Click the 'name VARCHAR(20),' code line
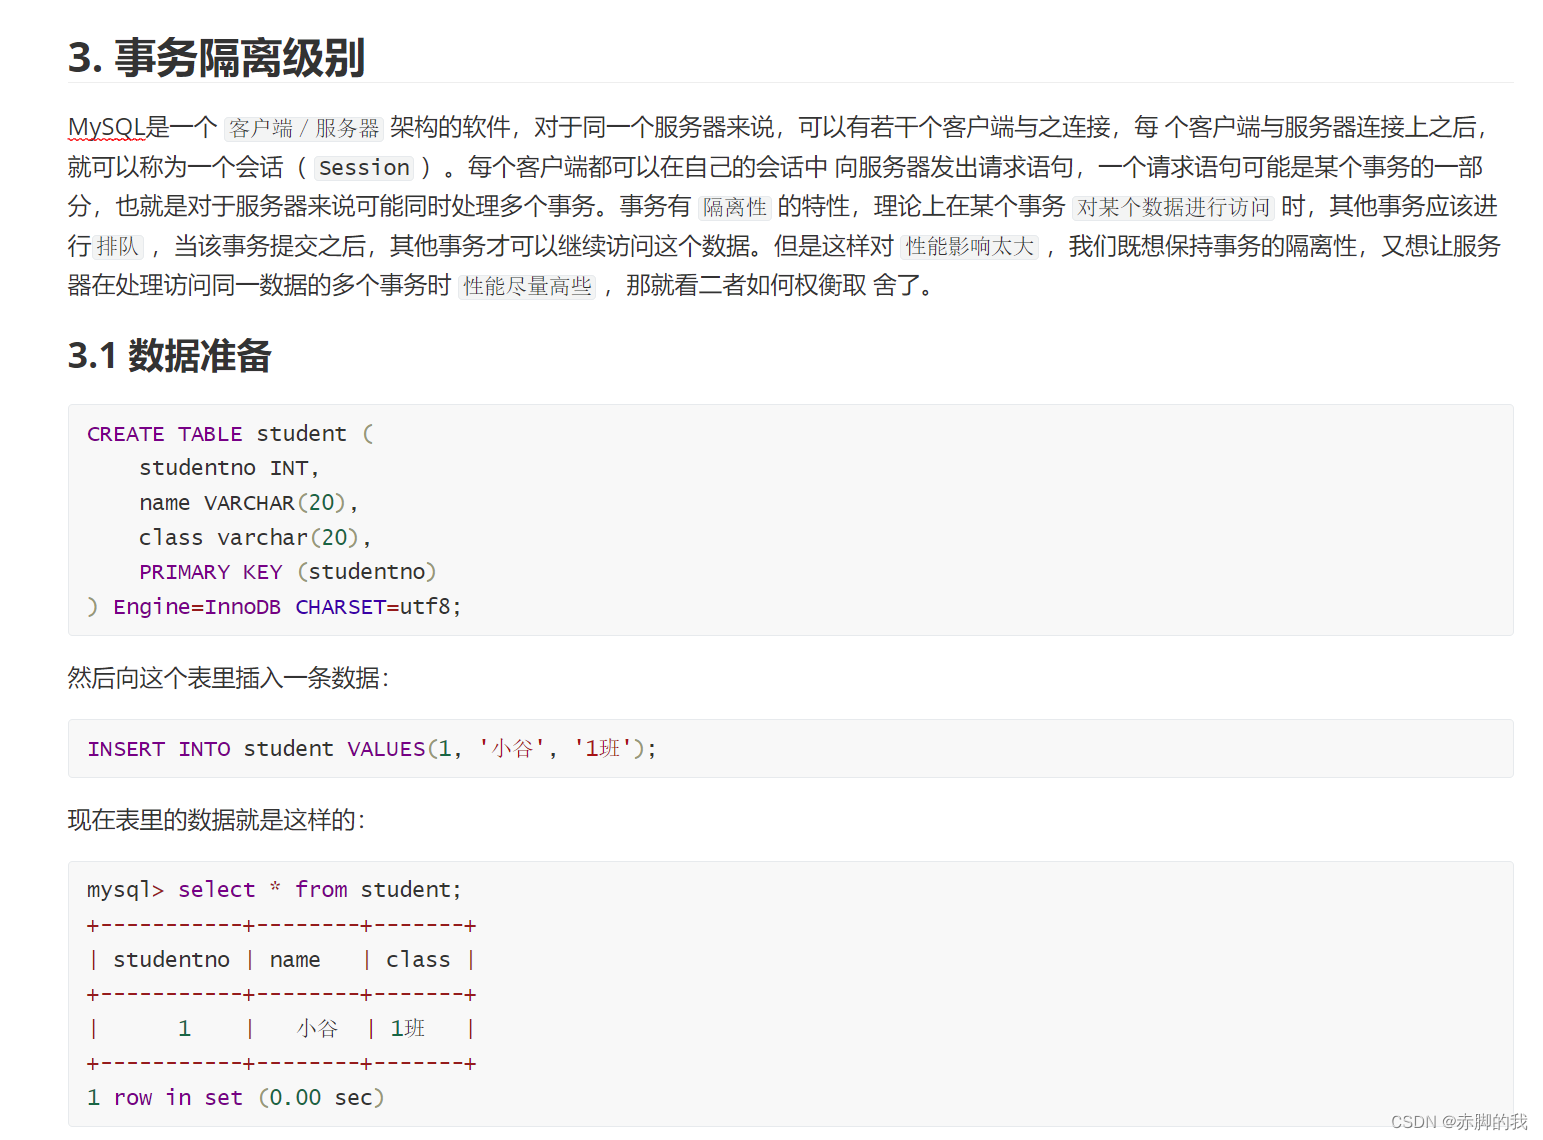This screenshot has height=1140, width=1543. click(248, 503)
